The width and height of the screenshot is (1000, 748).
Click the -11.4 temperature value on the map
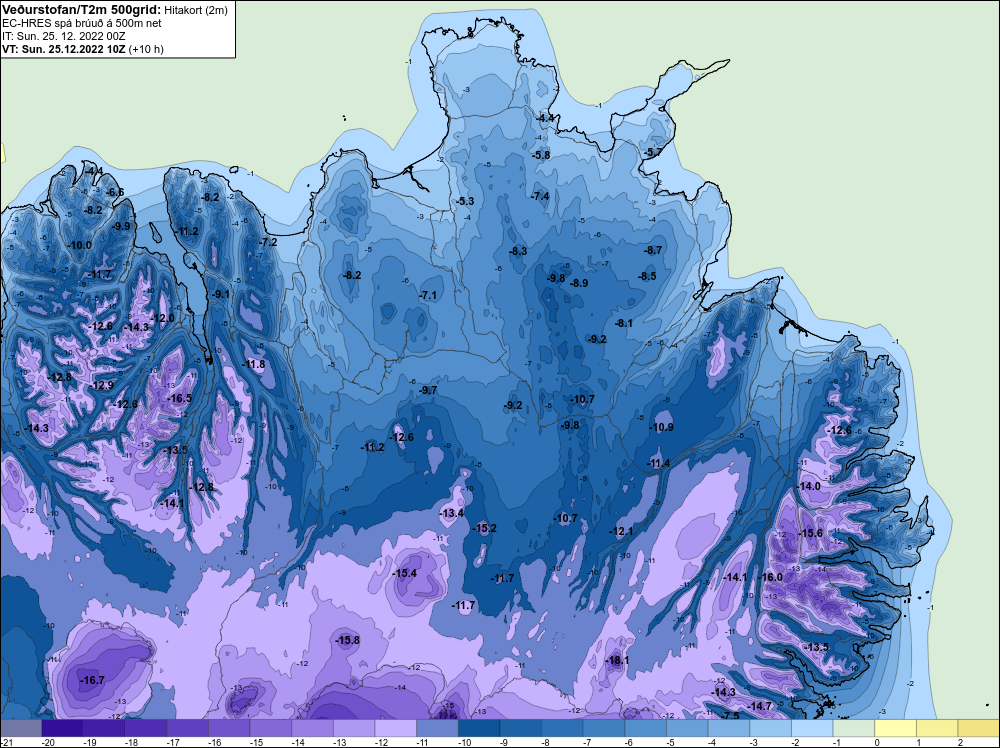coord(658,463)
